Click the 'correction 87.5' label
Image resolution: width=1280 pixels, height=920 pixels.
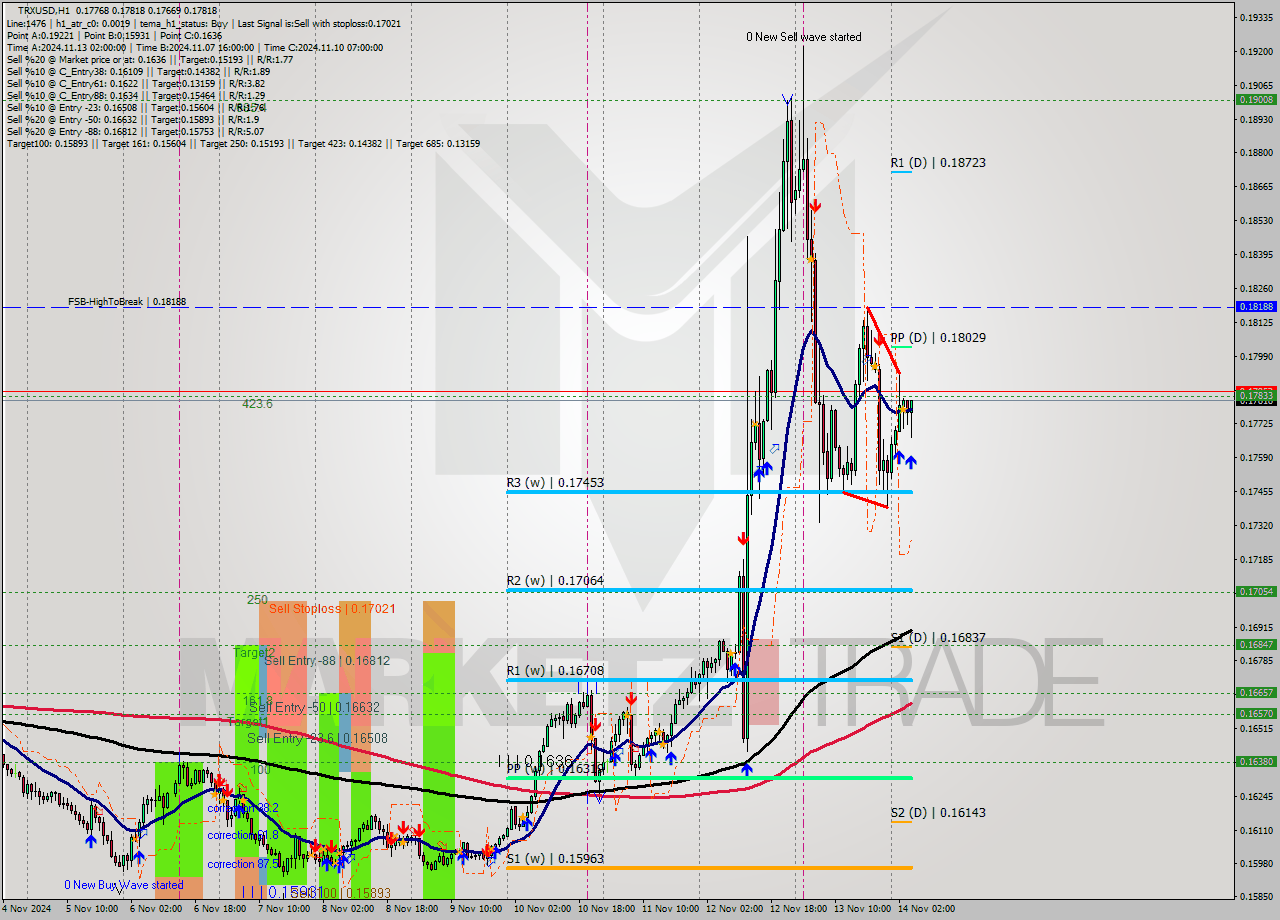tap(243, 864)
